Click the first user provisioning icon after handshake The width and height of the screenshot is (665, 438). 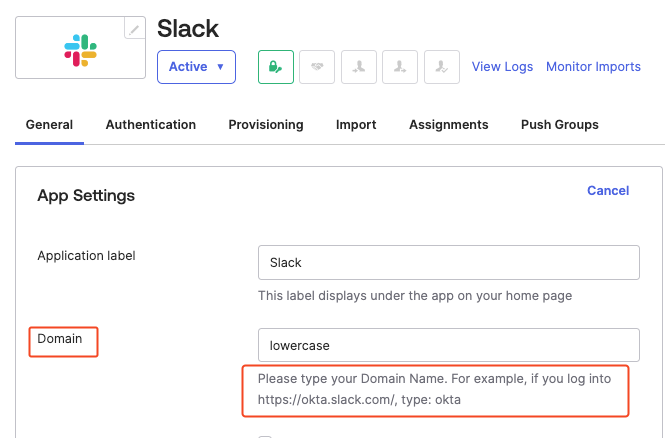click(x=359, y=67)
